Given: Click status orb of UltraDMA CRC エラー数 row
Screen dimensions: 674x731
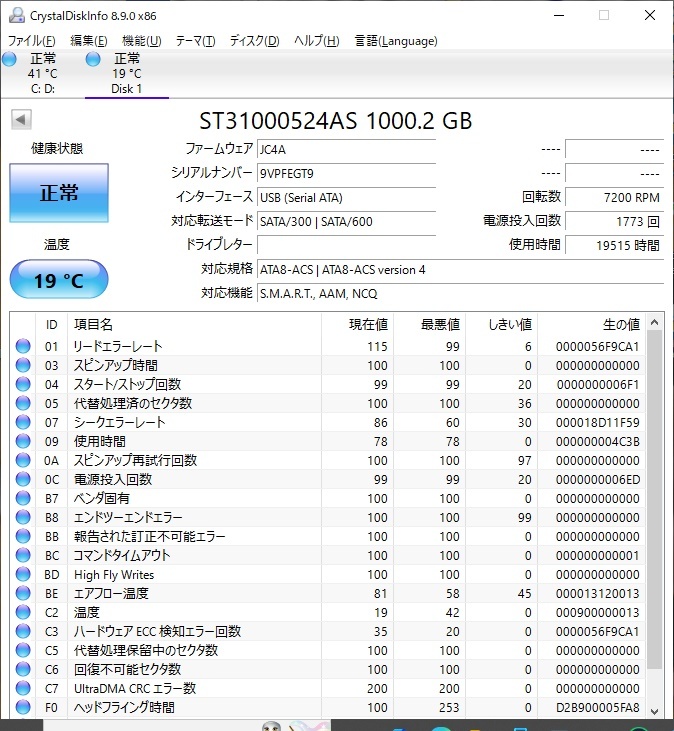Looking at the screenshot, I should (x=23, y=689).
